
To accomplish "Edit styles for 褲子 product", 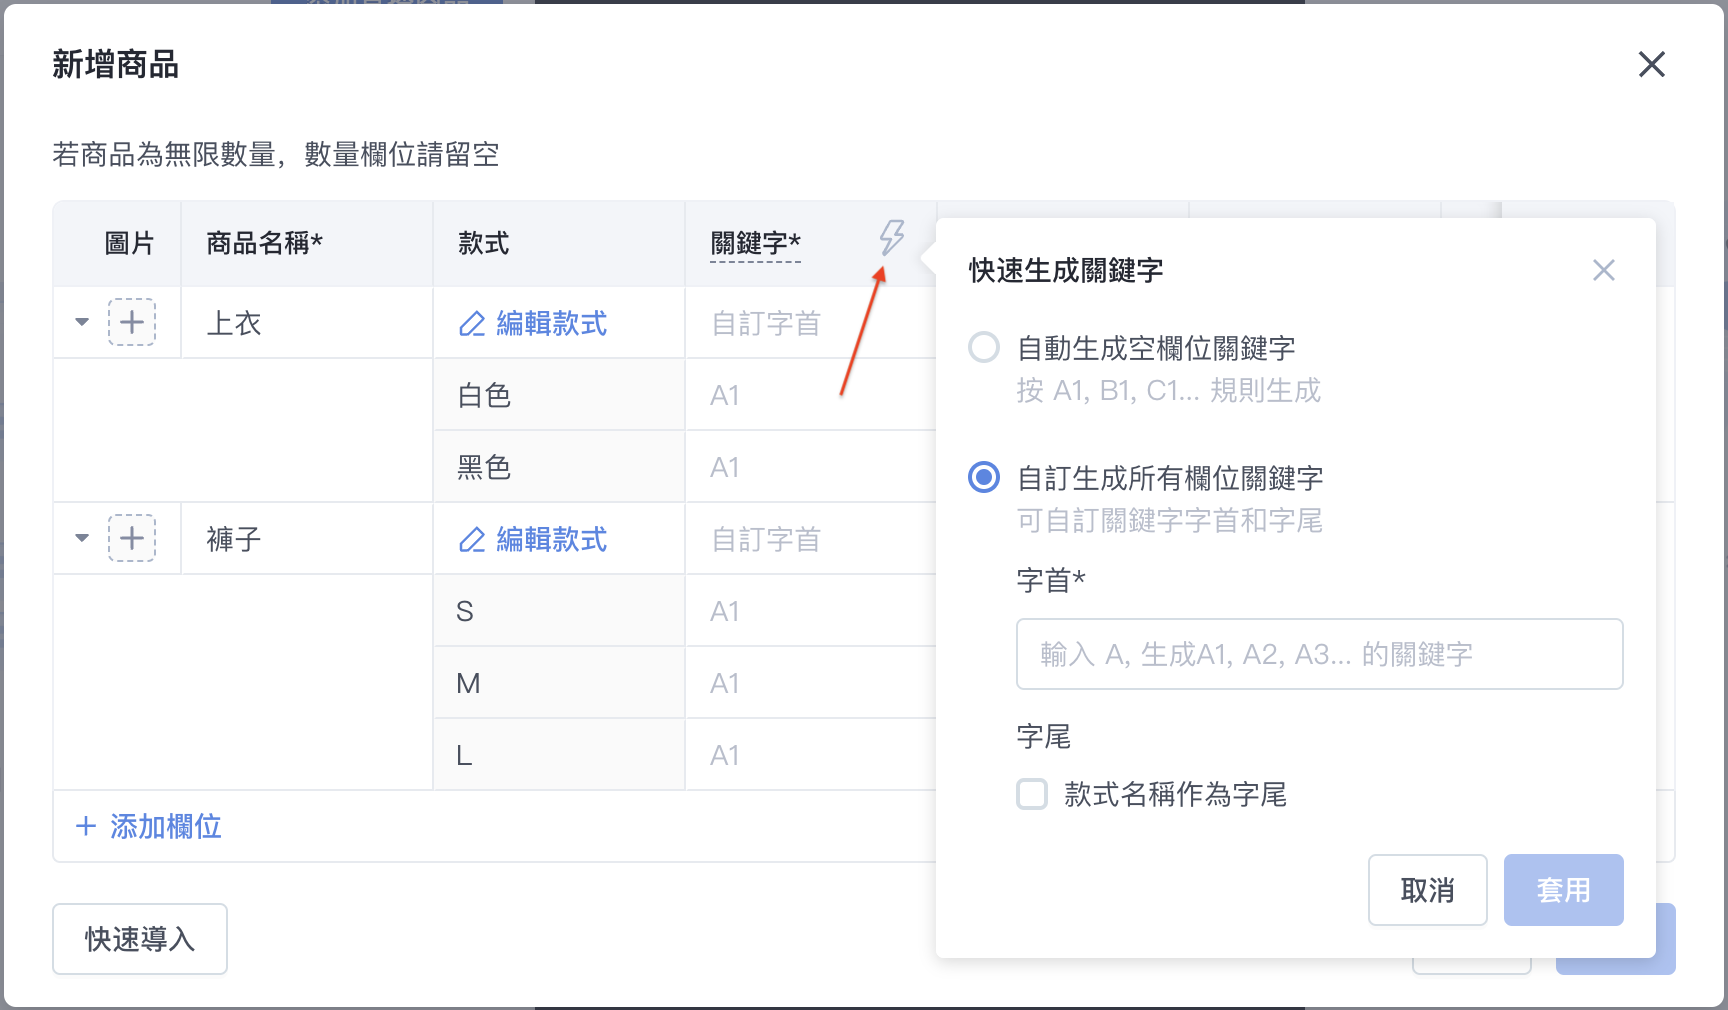I will (x=532, y=539).
